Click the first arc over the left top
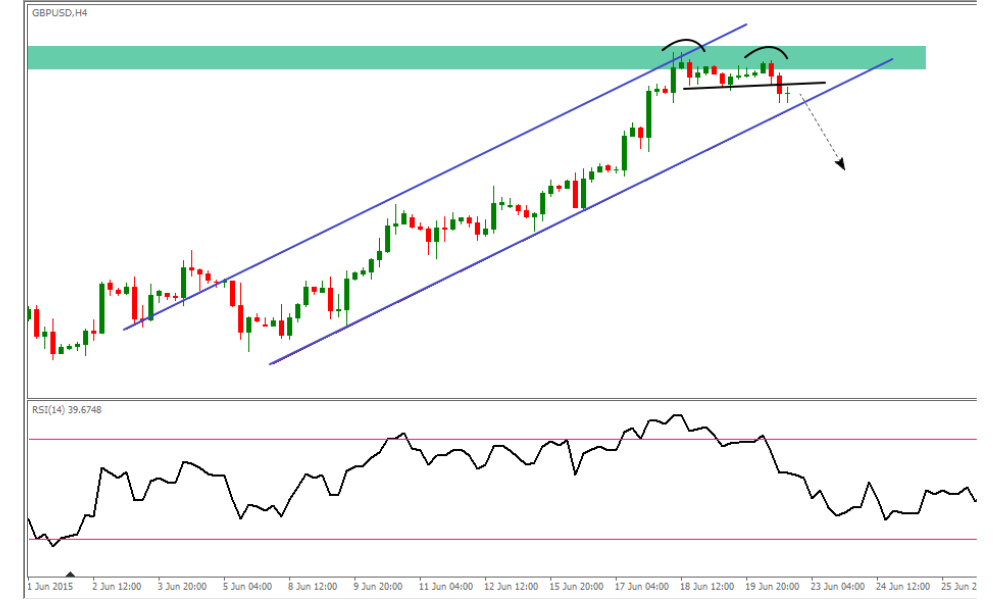1000x600 pixels. 683,43
